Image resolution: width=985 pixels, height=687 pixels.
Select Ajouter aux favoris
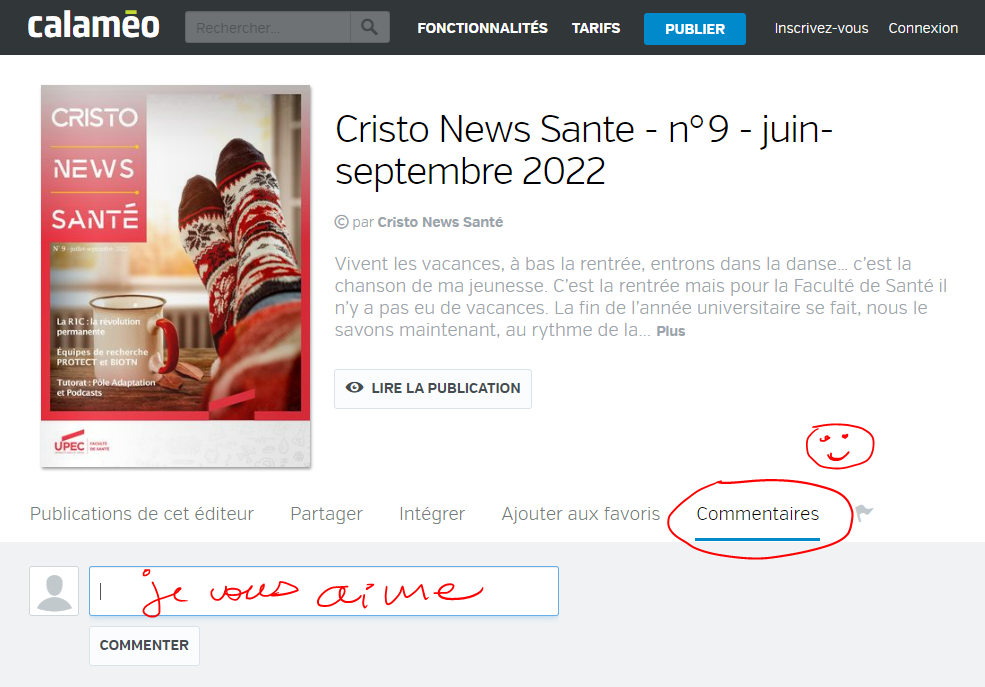coord(580,514)
